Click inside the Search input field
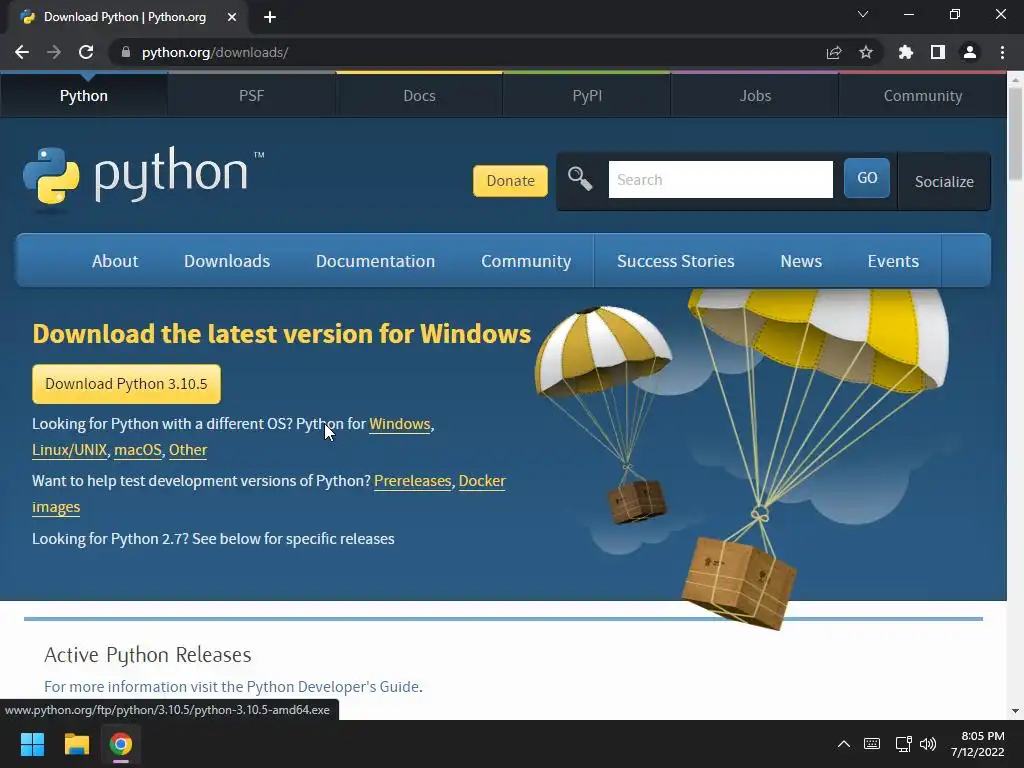Viewport: 1024px width, 768px height. (x=720, y=180)
